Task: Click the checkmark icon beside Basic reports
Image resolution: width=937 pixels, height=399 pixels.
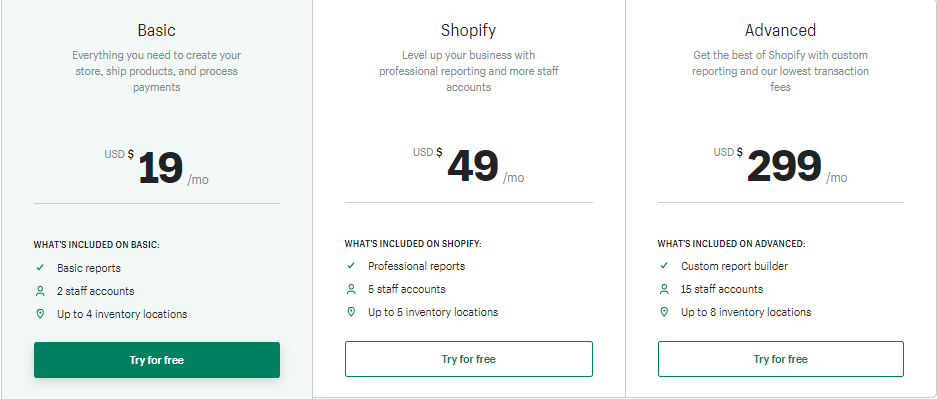Action: tap(40, 268)
